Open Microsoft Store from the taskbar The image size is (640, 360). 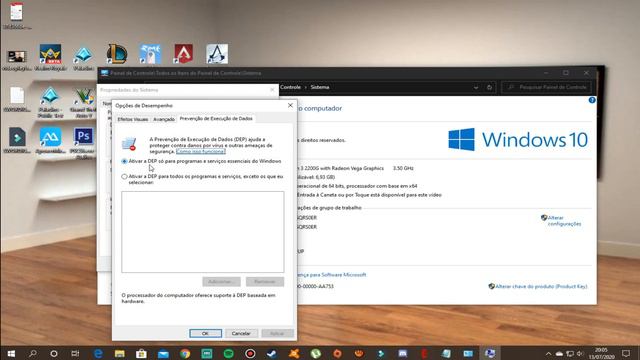coord(141,353)
